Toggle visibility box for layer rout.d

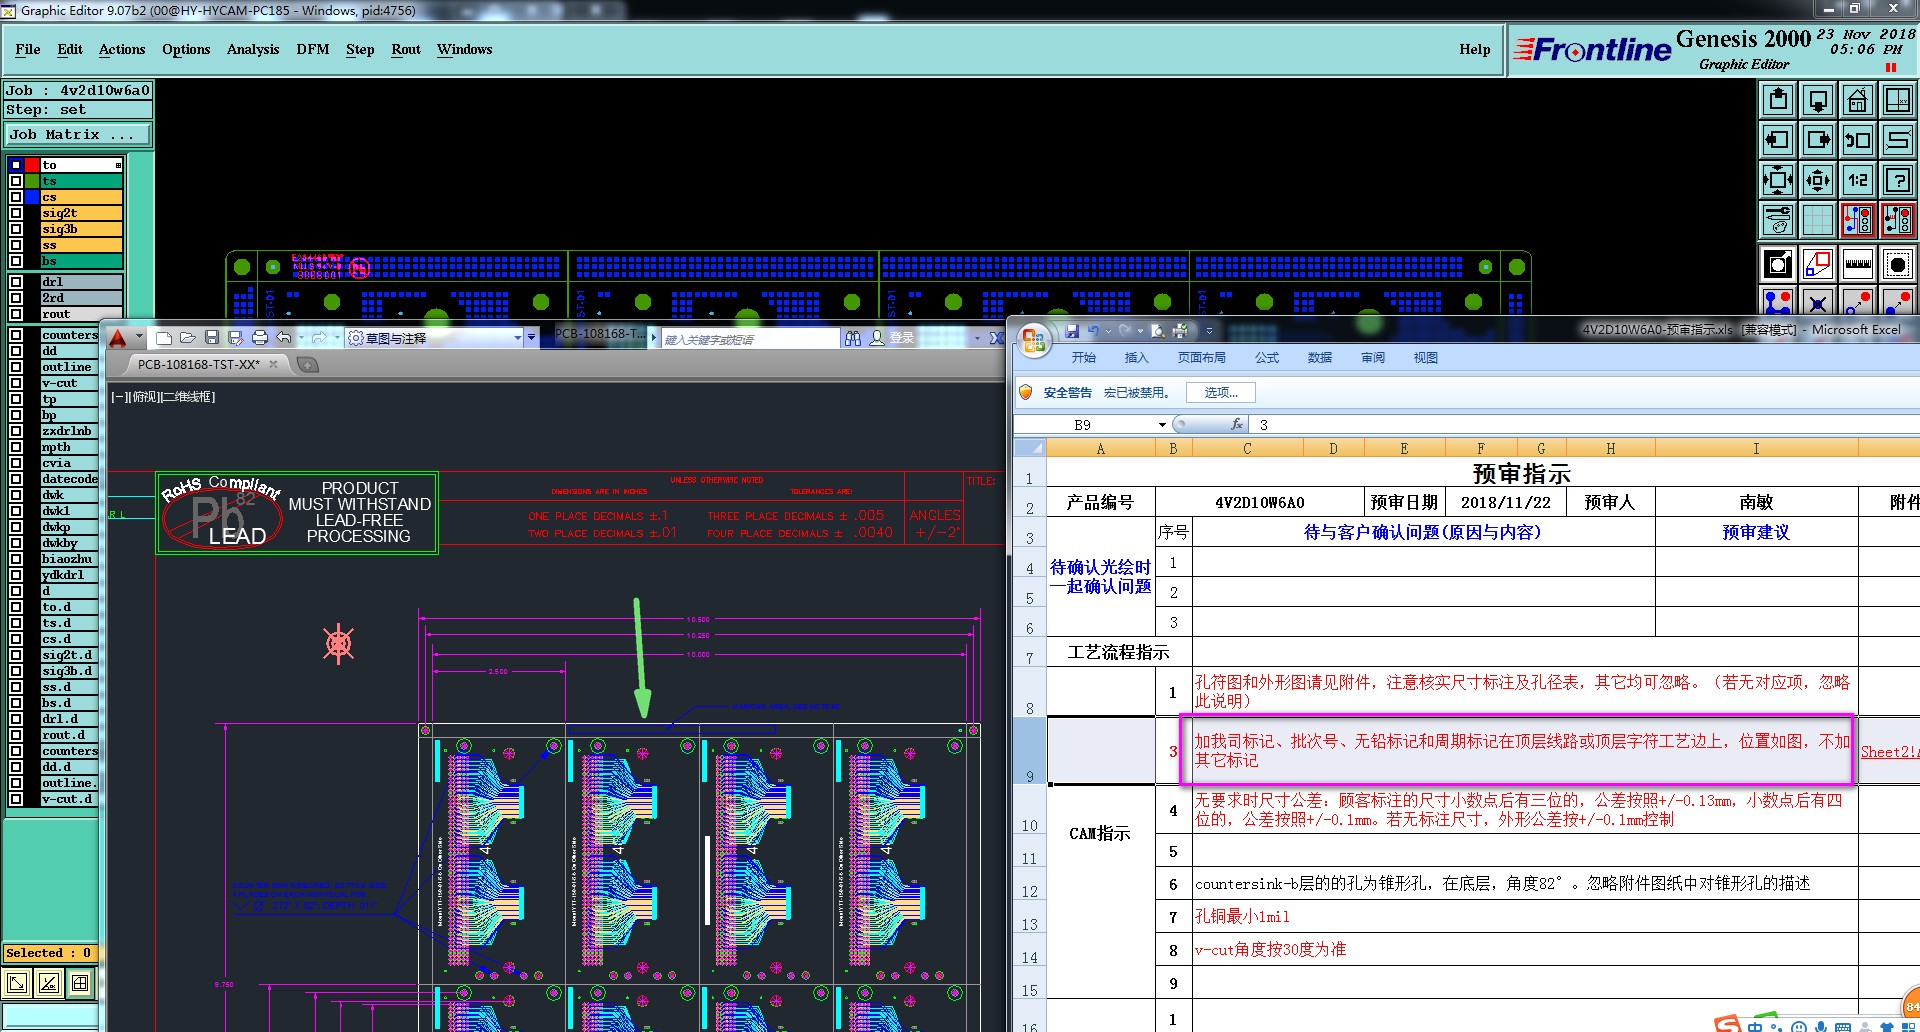tap(16, 735)
